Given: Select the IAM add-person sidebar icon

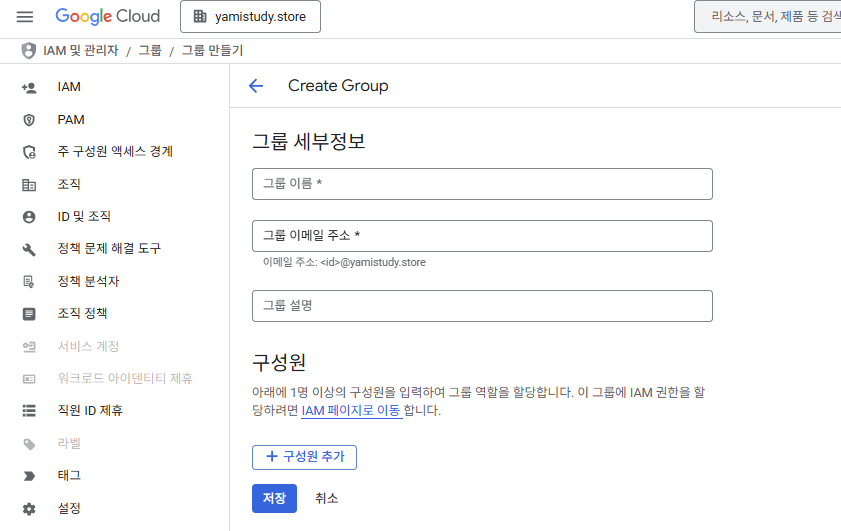Looking at the screenshot, I should click(x=29, y=87).
